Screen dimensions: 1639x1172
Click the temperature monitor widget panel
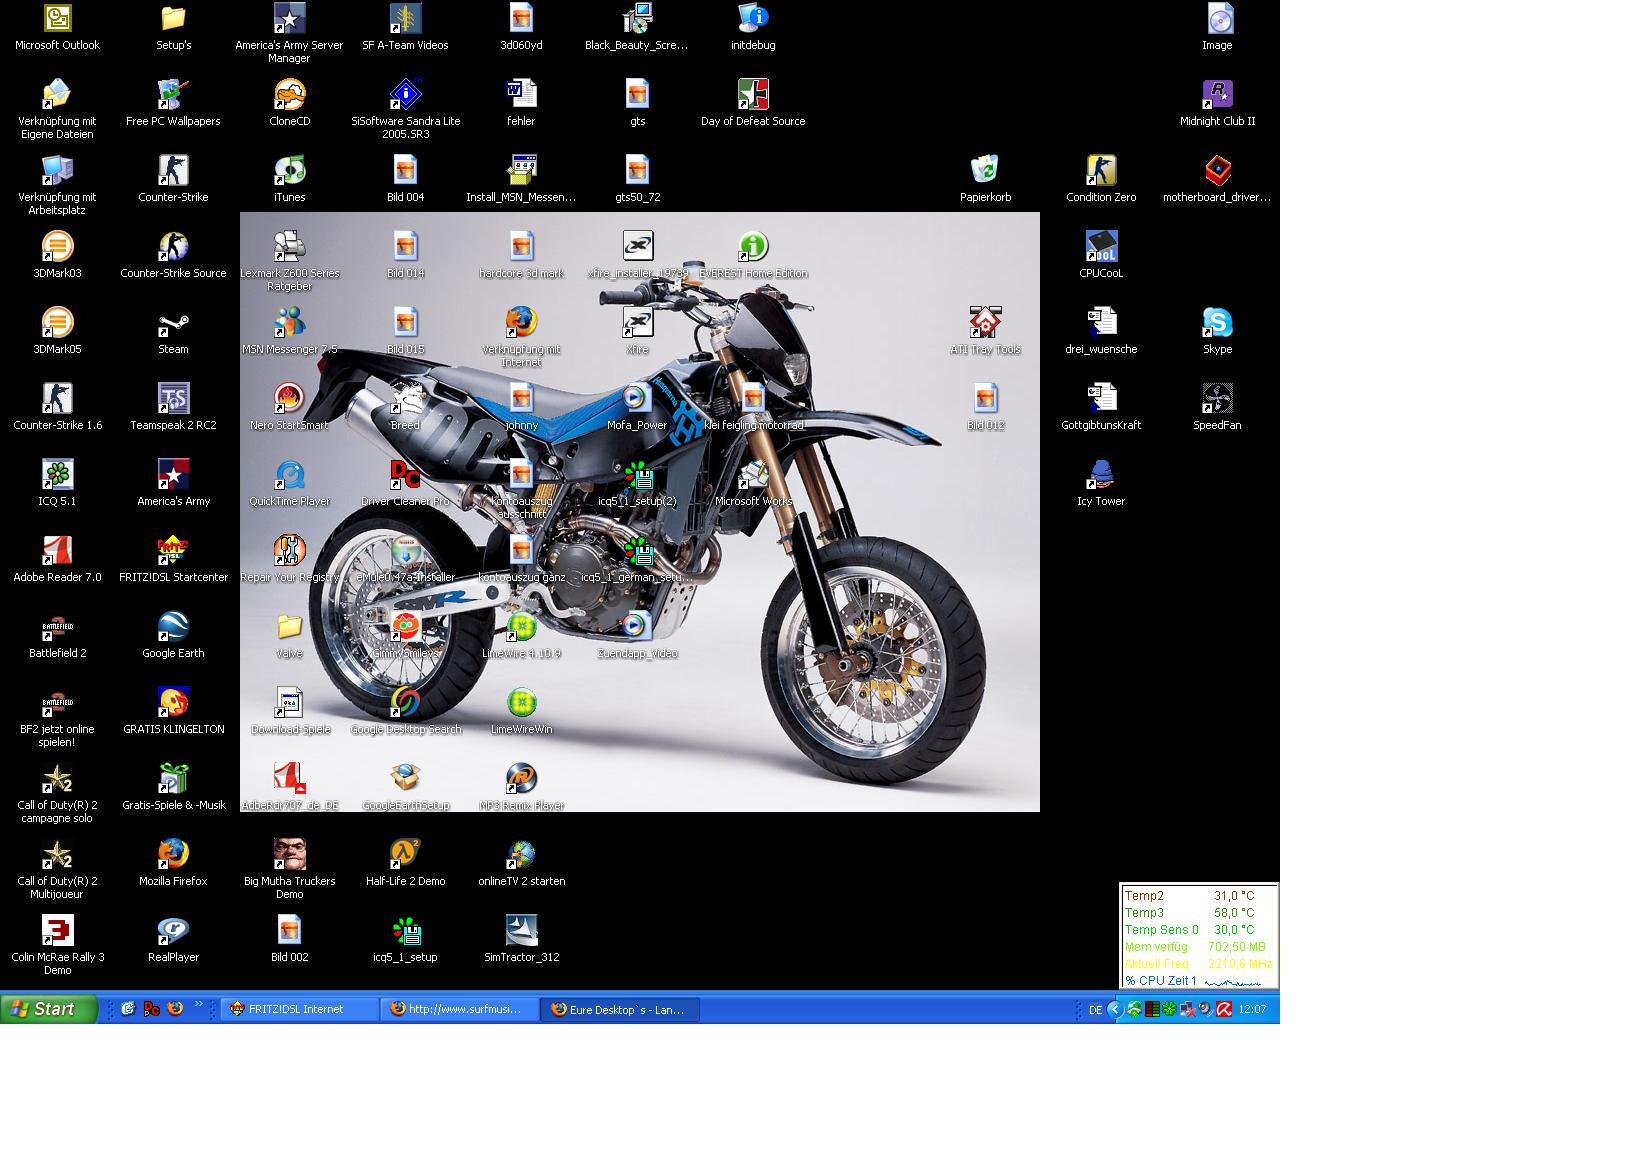(x=1198, y=937)
